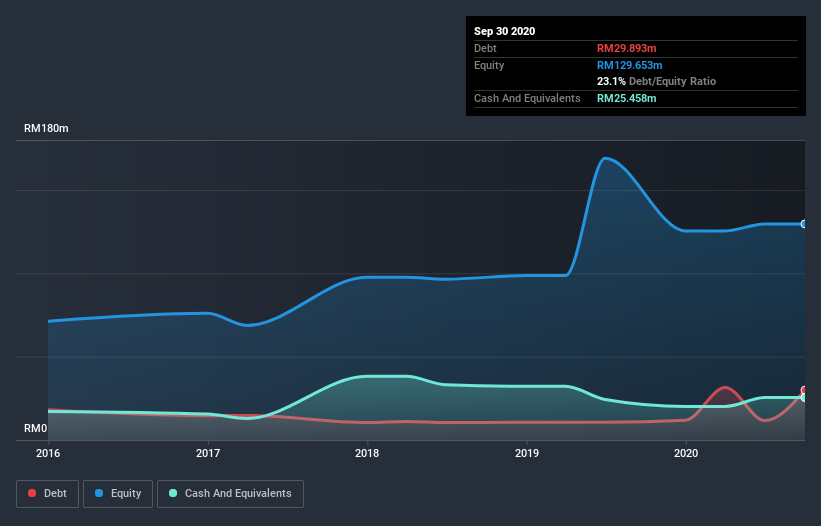The image size is (821, 526).
Task: Click the RM29.893m debt value
Action: [626, 48]
